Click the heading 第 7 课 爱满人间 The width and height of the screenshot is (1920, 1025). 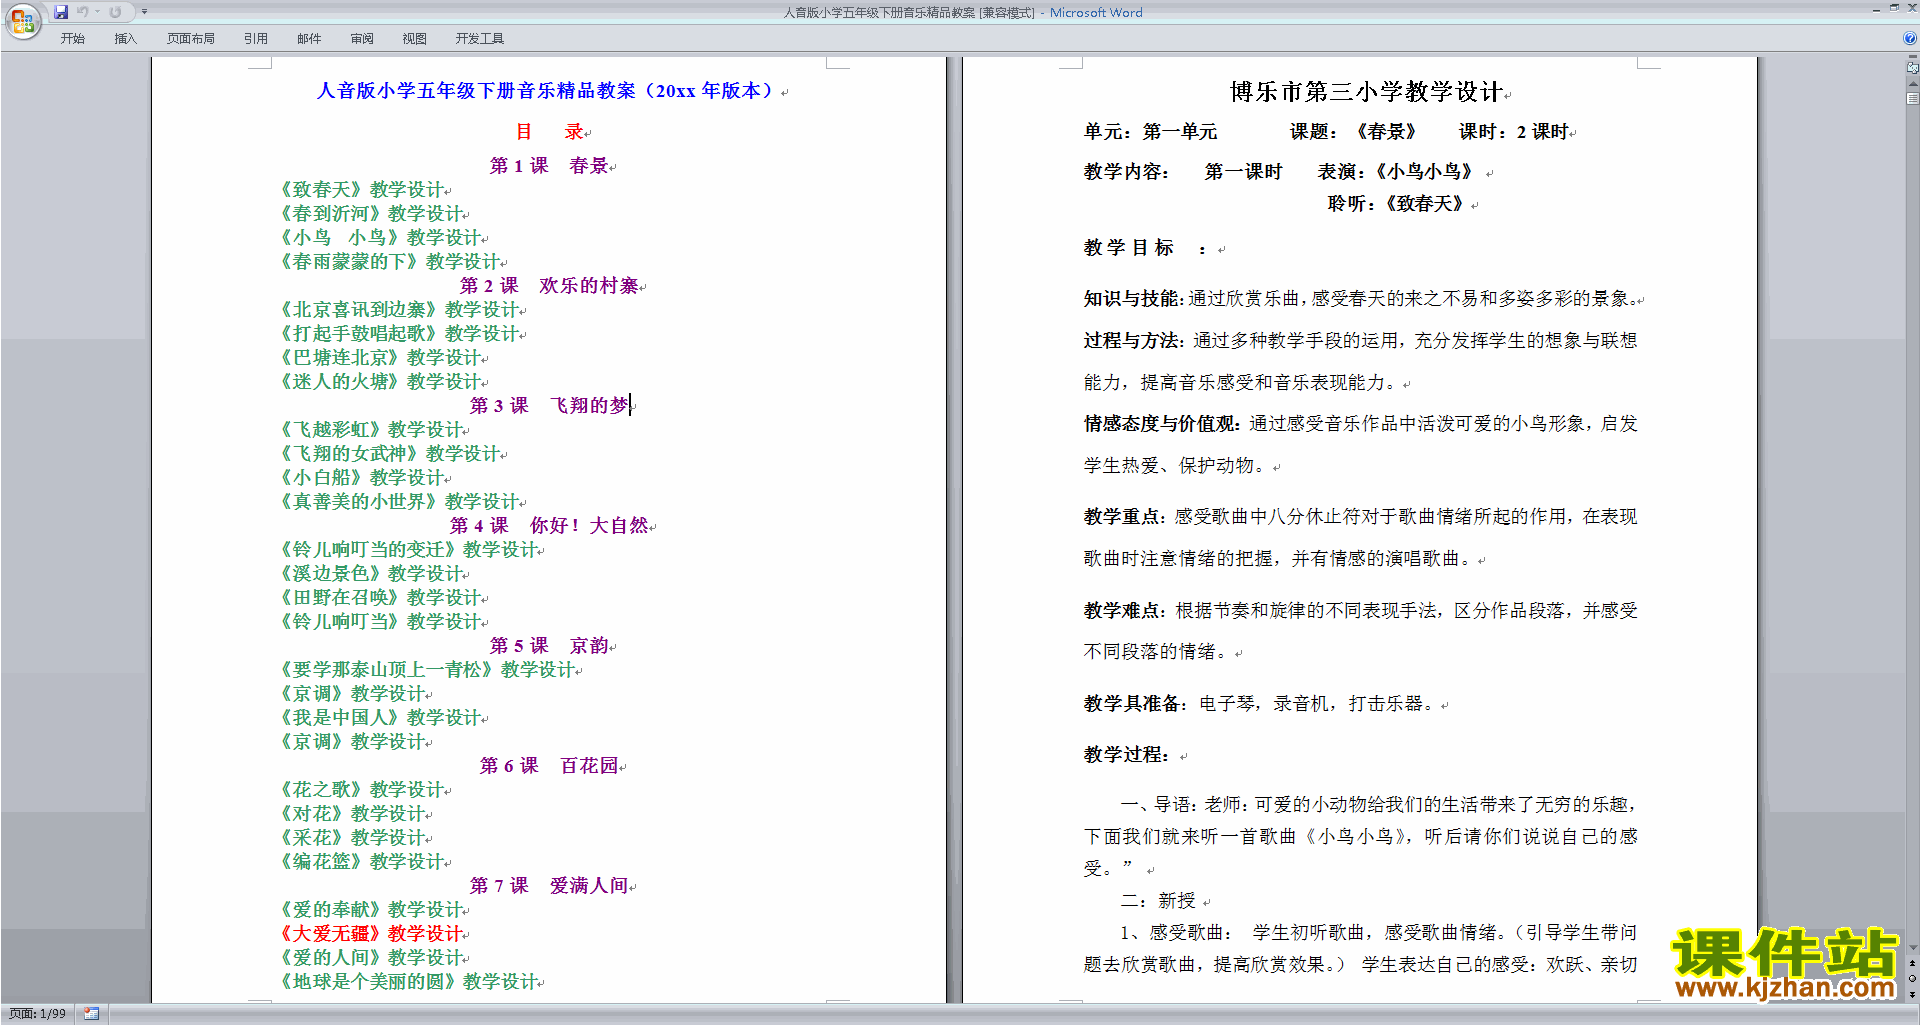(x=549, y=886)
